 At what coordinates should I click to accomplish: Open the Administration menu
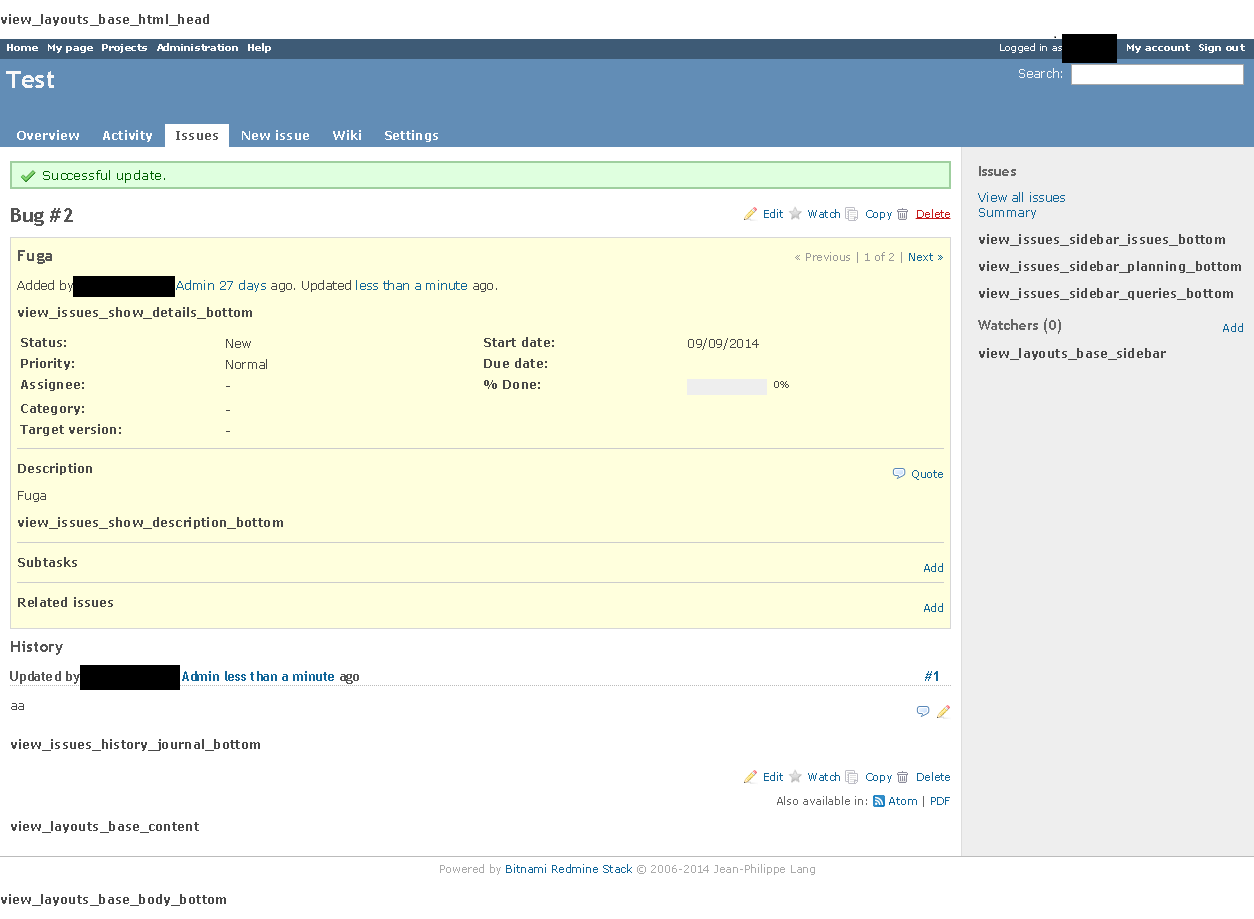click(x=197, y=47)
